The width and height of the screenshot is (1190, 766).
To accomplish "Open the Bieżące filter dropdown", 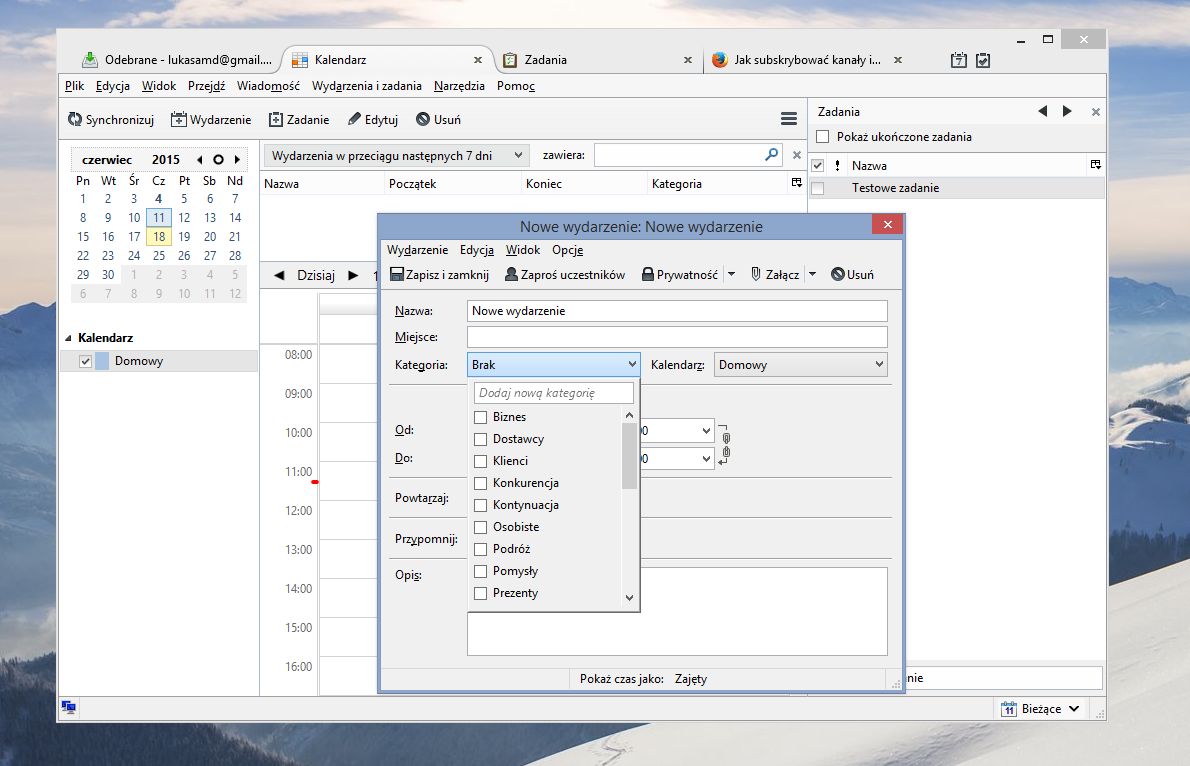I will pos(1040,708).
